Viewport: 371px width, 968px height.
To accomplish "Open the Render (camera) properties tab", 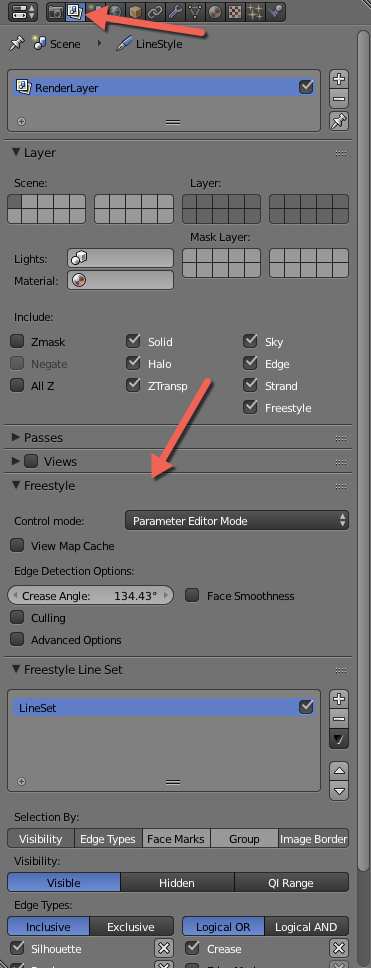I will [x=56, y=11].
